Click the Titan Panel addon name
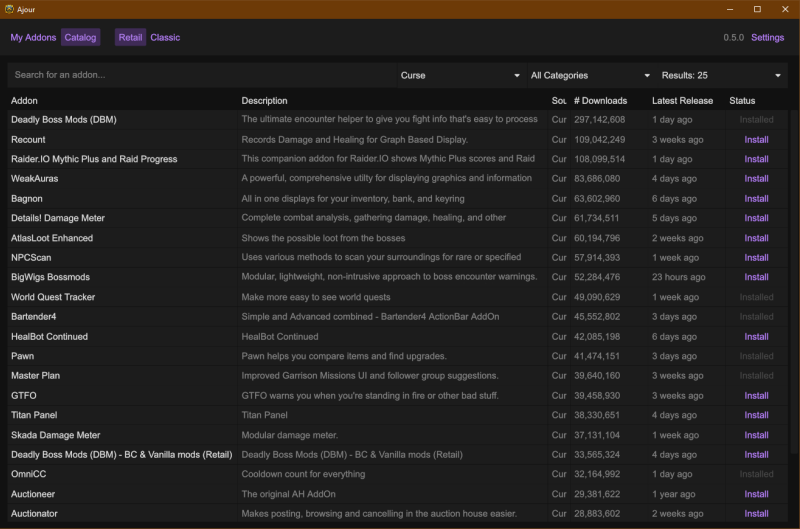This screenshot has height=529, width=800. click(x=34, y=415)
